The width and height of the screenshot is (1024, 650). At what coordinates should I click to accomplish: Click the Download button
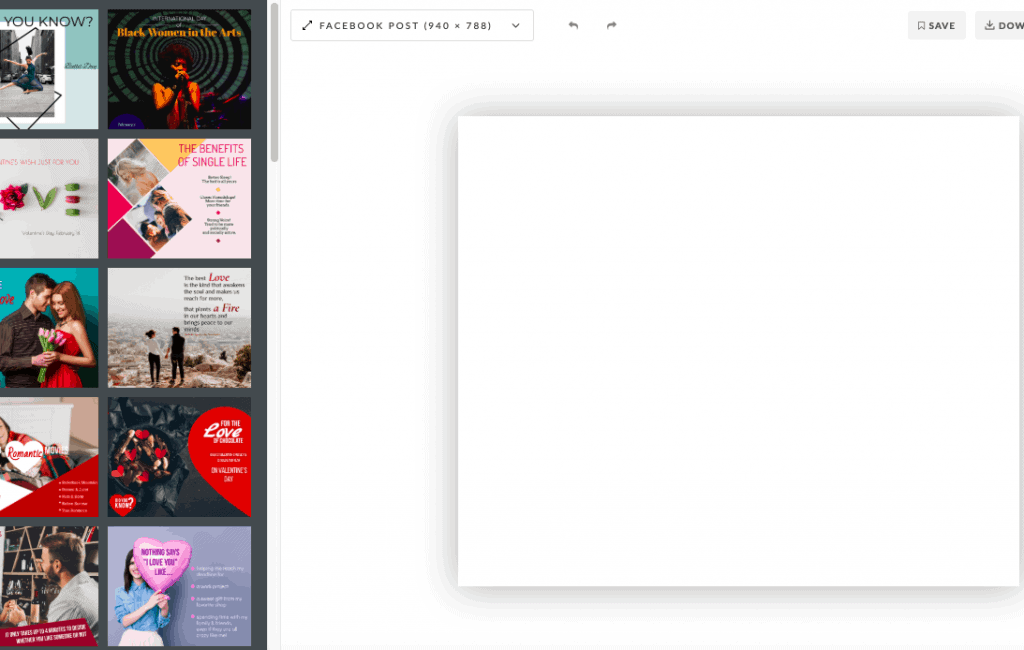click(1000, 25)
